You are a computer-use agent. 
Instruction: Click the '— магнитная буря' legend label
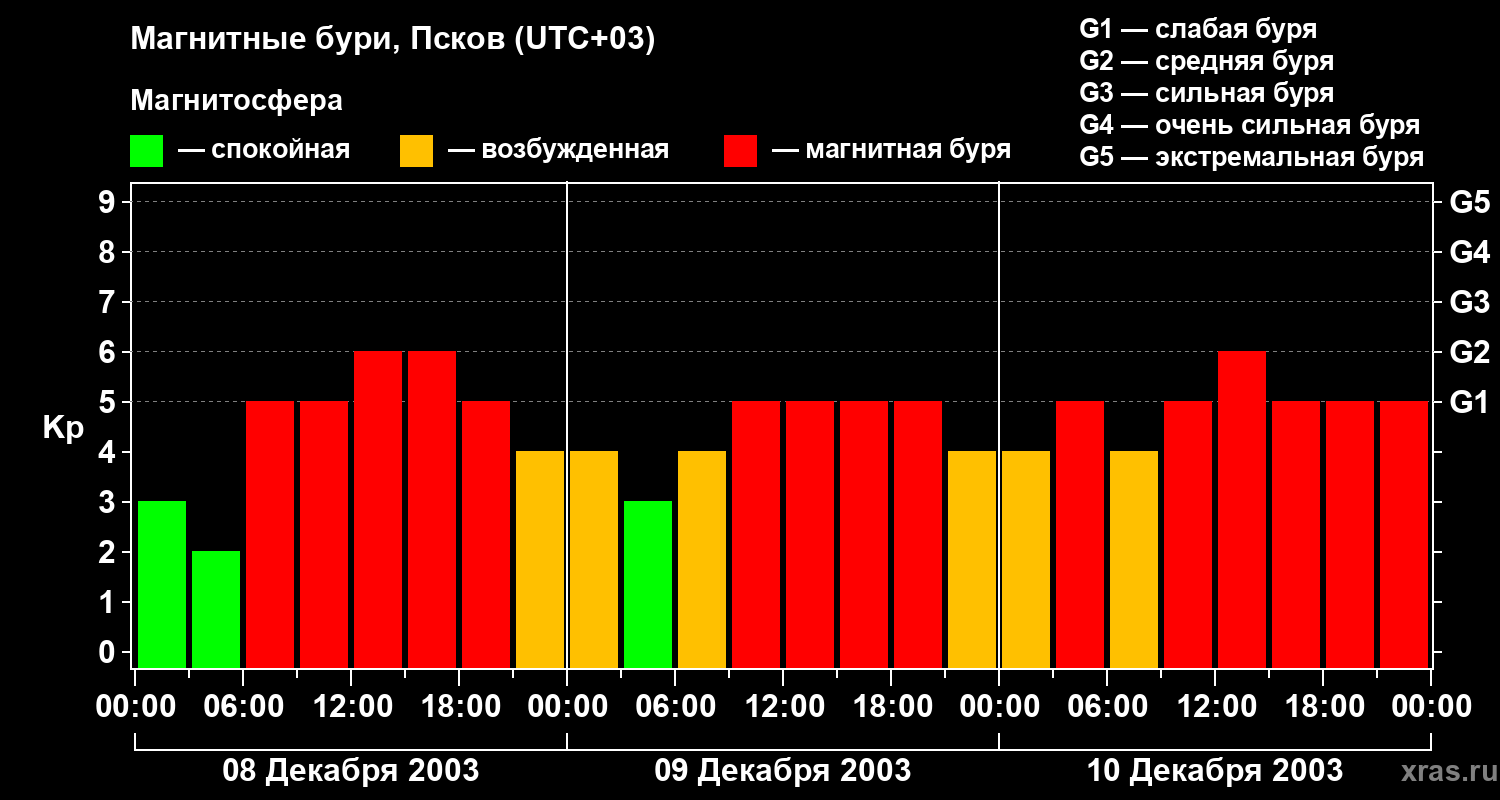[x=891, y=150]
